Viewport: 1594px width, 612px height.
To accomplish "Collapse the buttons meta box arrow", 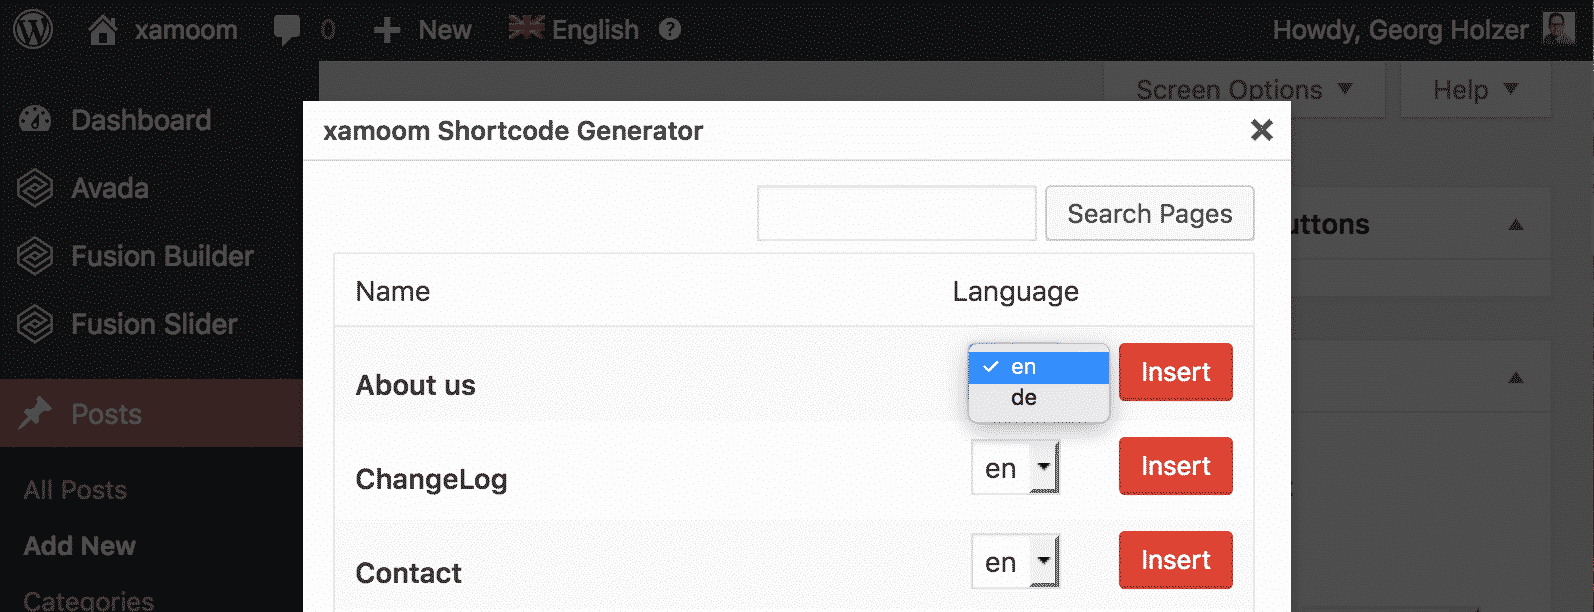I will click(1516, 225).
